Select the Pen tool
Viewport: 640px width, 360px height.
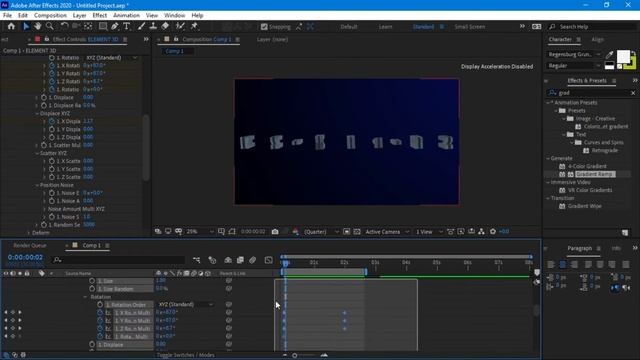[x=115, y=27]
